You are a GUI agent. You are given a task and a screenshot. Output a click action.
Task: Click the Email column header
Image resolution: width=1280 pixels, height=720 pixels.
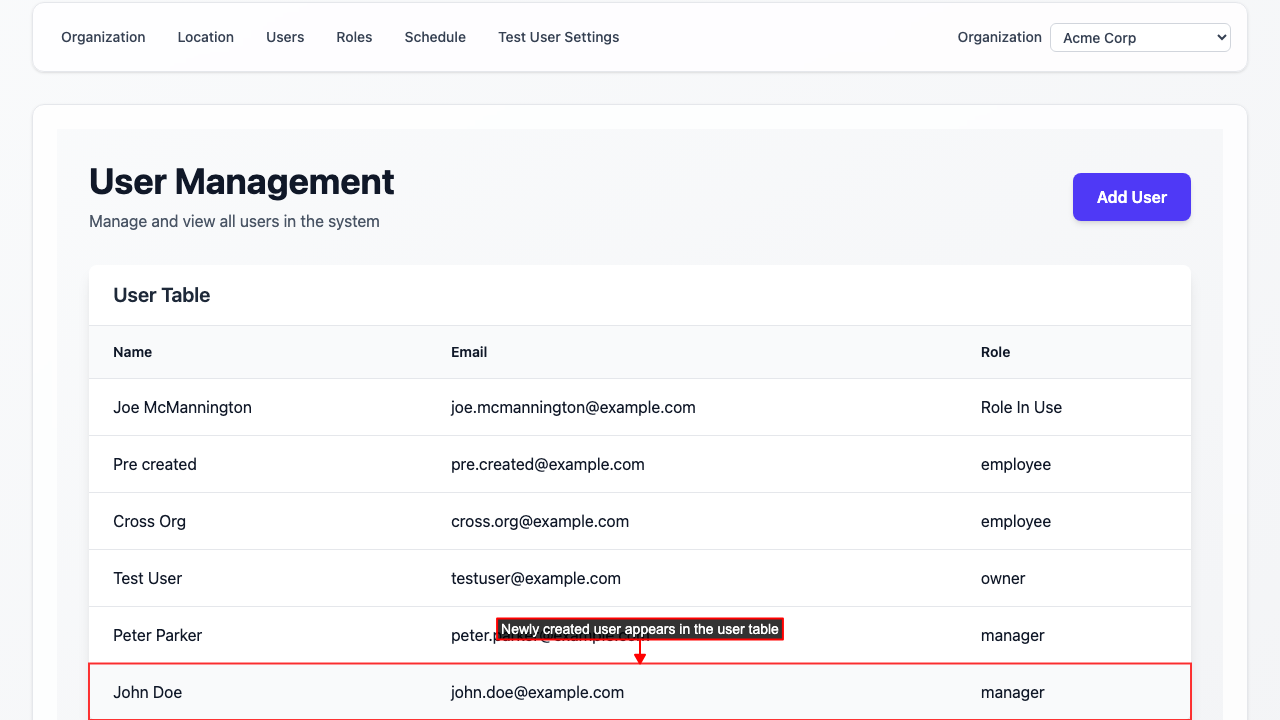click(469, 352)
